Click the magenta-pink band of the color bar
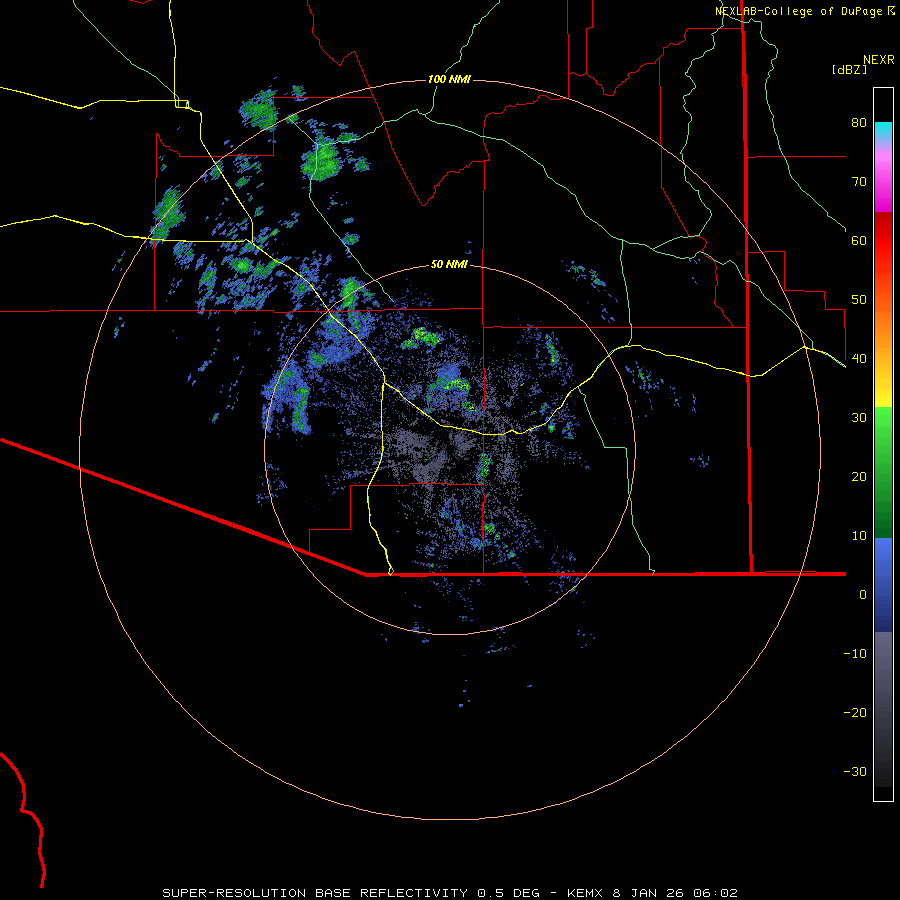900x900 pixels. tap(883, 178)
